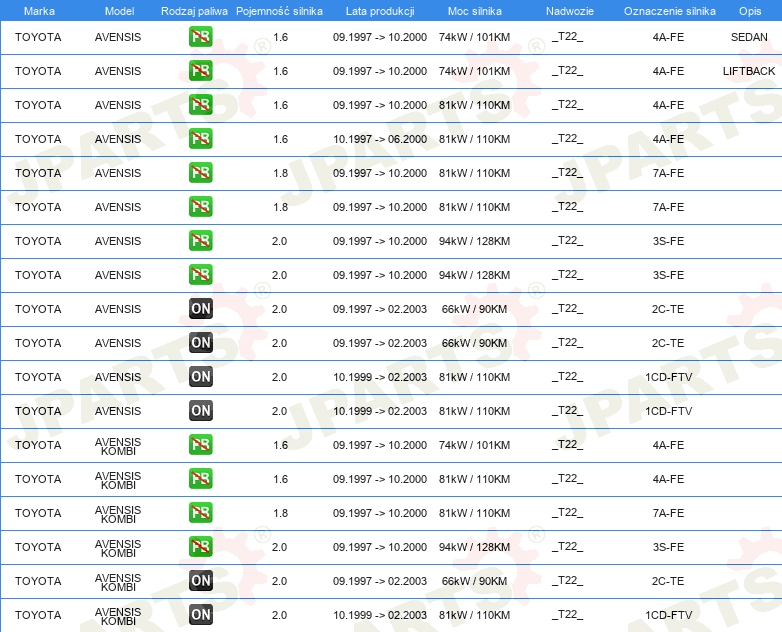This screenshot has height=632, width=782.
Task: Click 1.8 capacity in Avensis Kombi row
Action: click(x=280, y=513)
